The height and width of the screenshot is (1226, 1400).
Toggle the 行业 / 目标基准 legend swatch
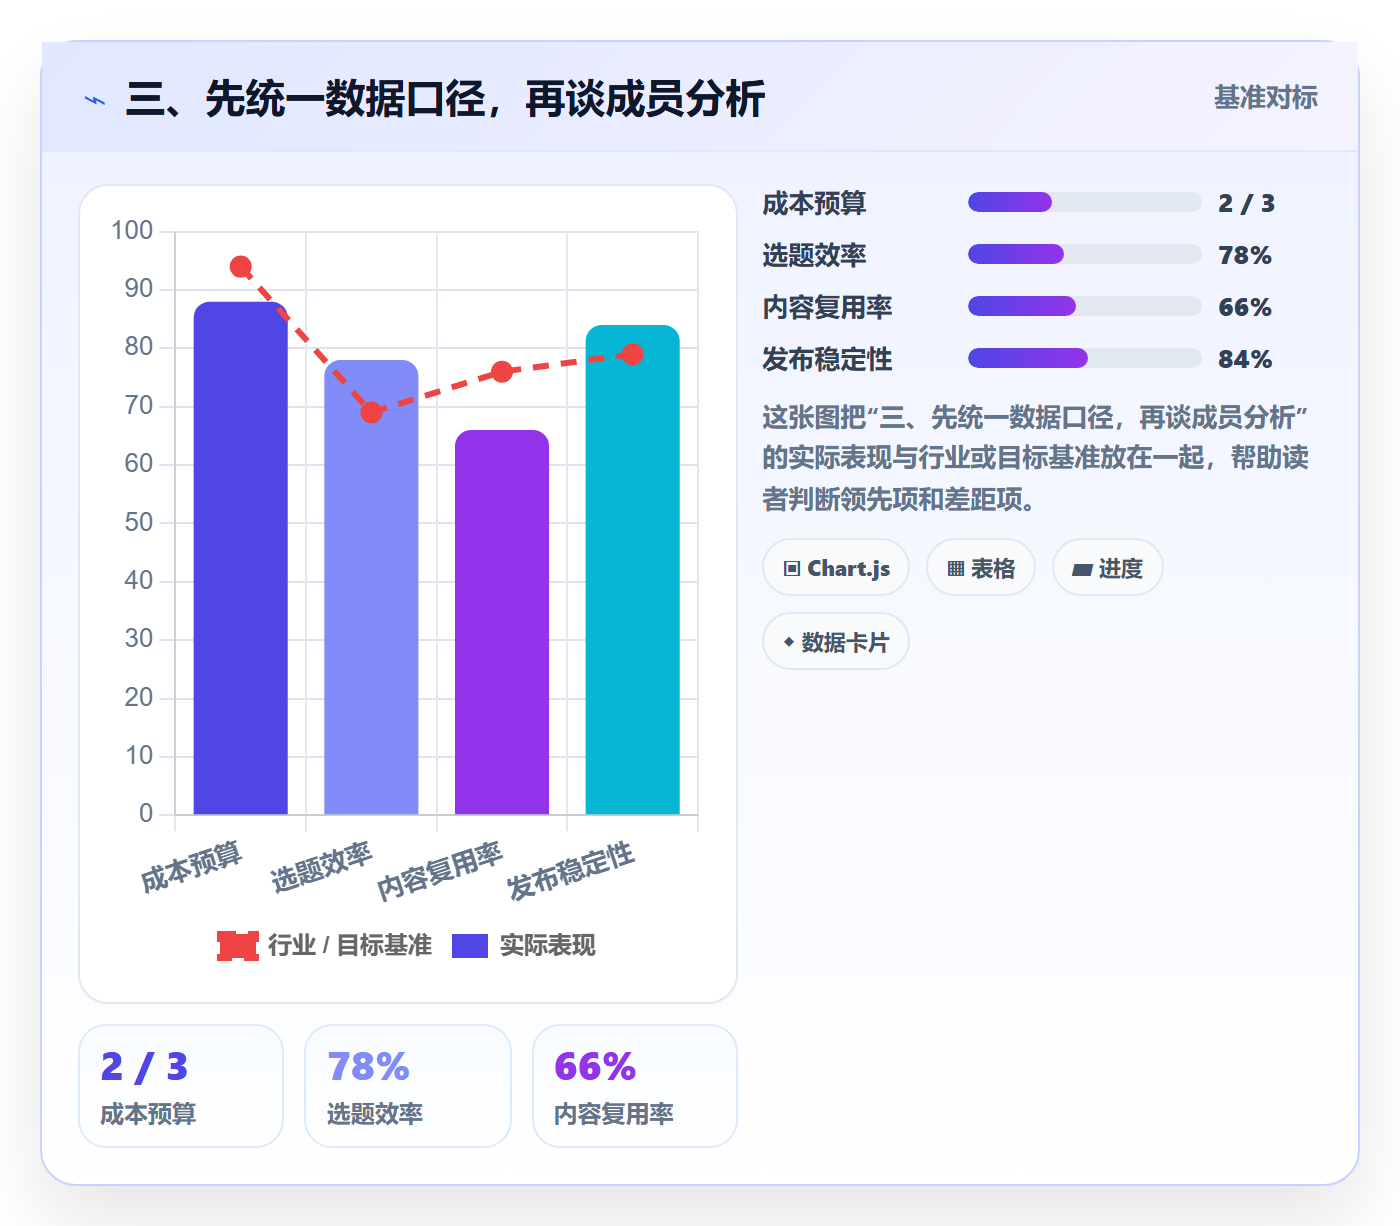[238, 946]
